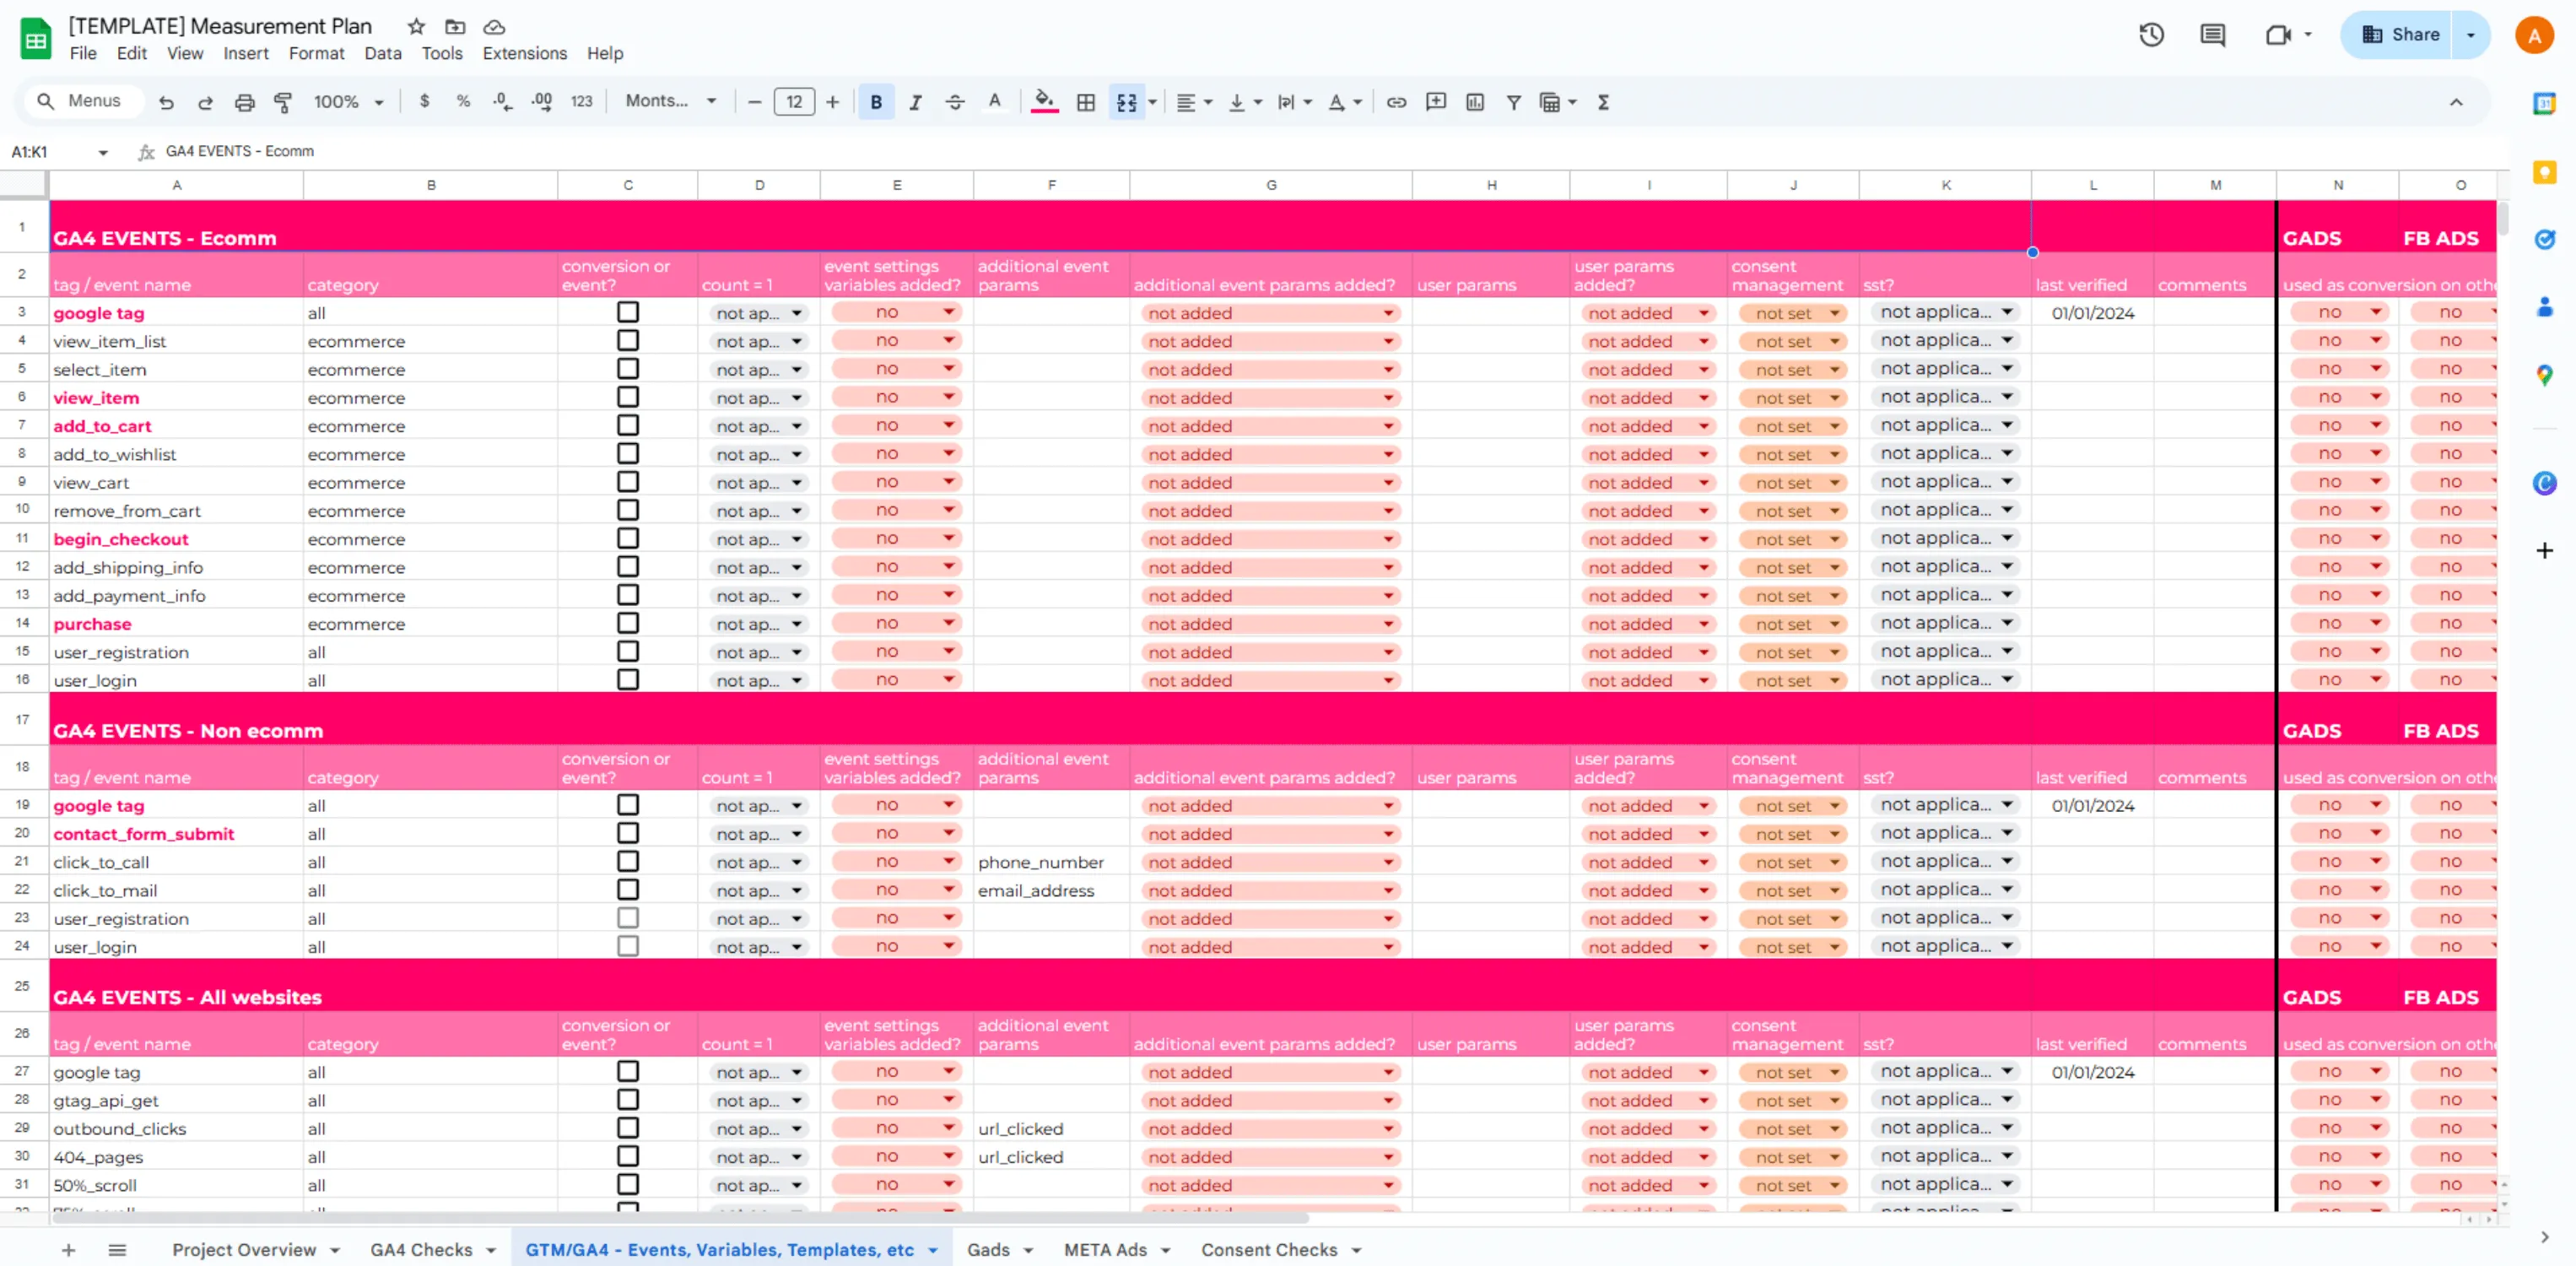This screenshot has width=2576, height=1266.
Task: Click the horizontal scrollbar
Action: coord(680,1219)
